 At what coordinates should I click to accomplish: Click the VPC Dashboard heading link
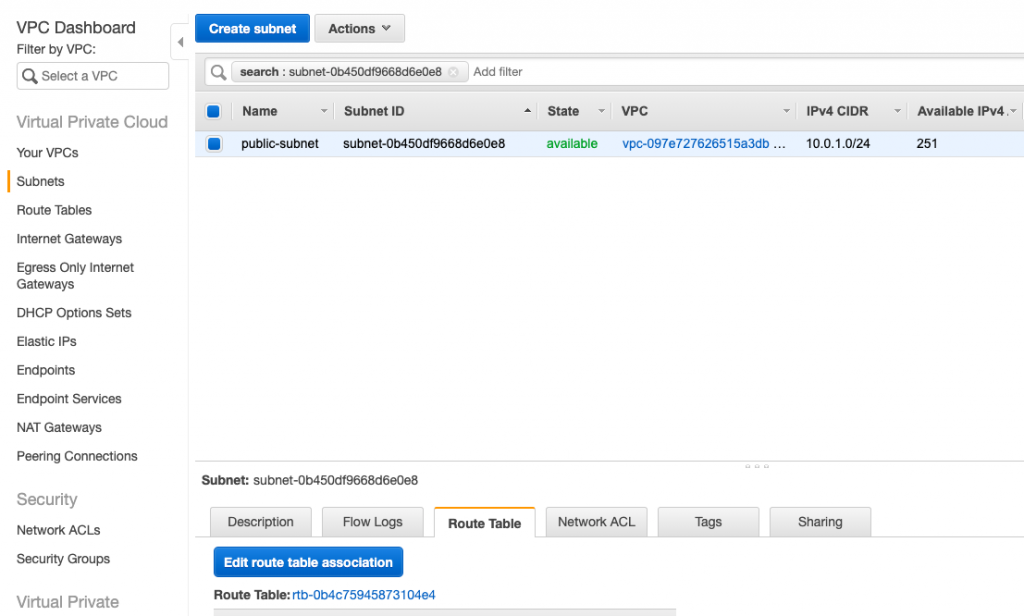point(76,27)
